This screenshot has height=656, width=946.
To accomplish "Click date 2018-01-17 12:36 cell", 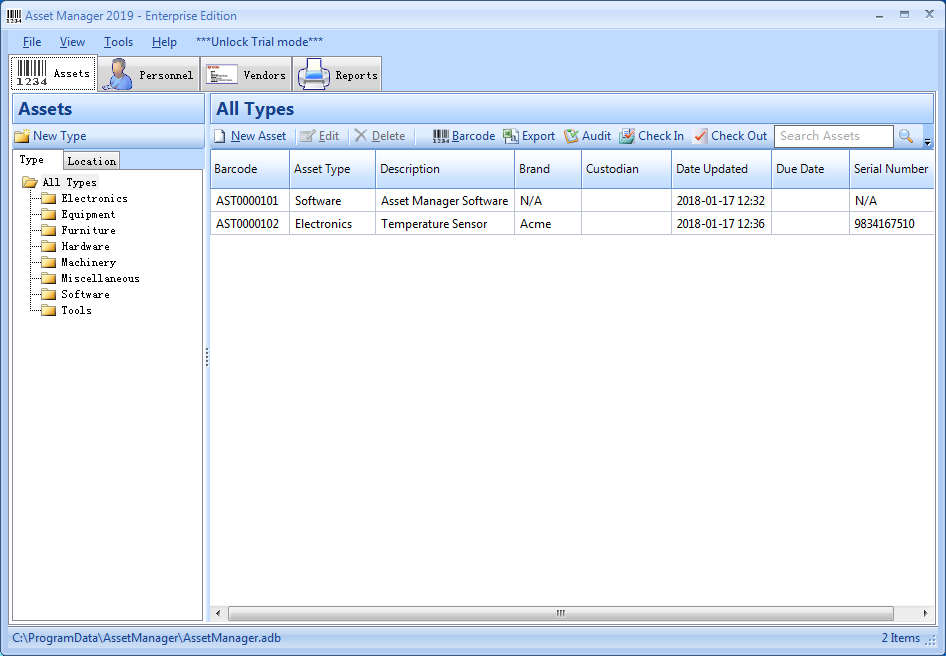I will 721,224.
